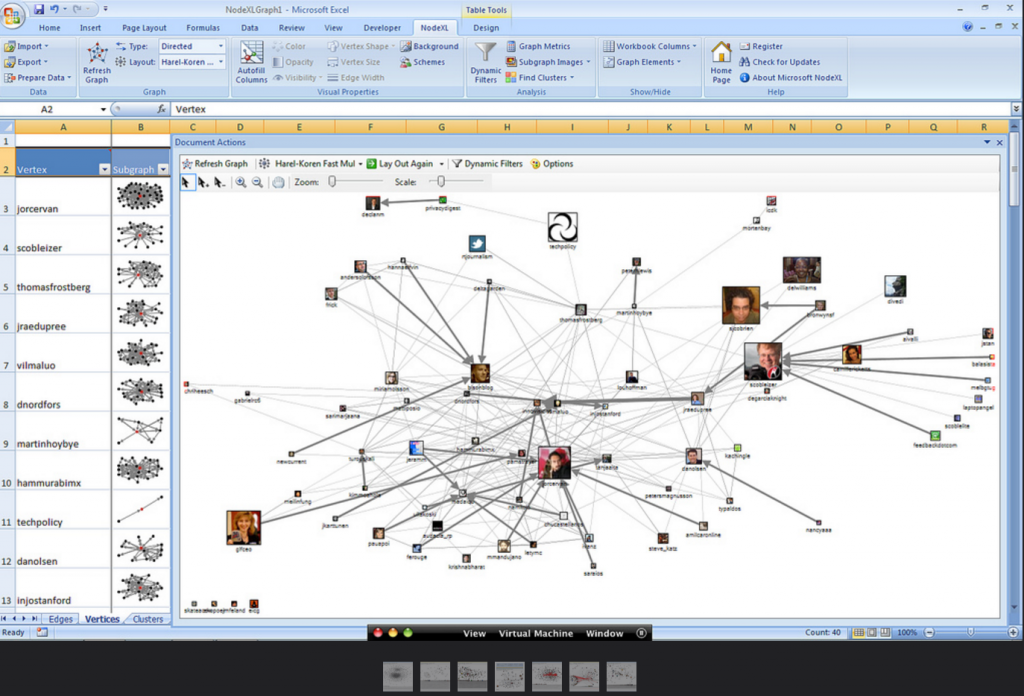The width and height of the screenshot is (1024, 696).
Task: Click the Register option
Action: [761, 46]
